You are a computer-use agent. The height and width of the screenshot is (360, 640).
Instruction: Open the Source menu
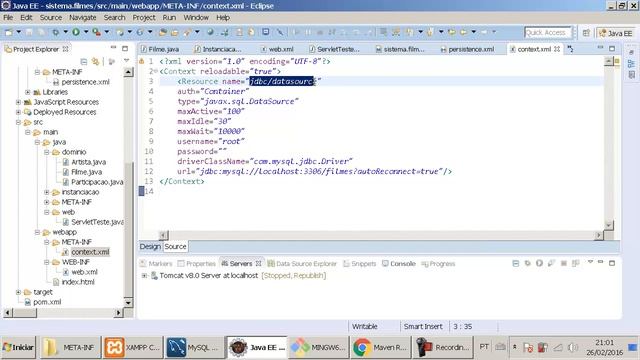(51, 18)
